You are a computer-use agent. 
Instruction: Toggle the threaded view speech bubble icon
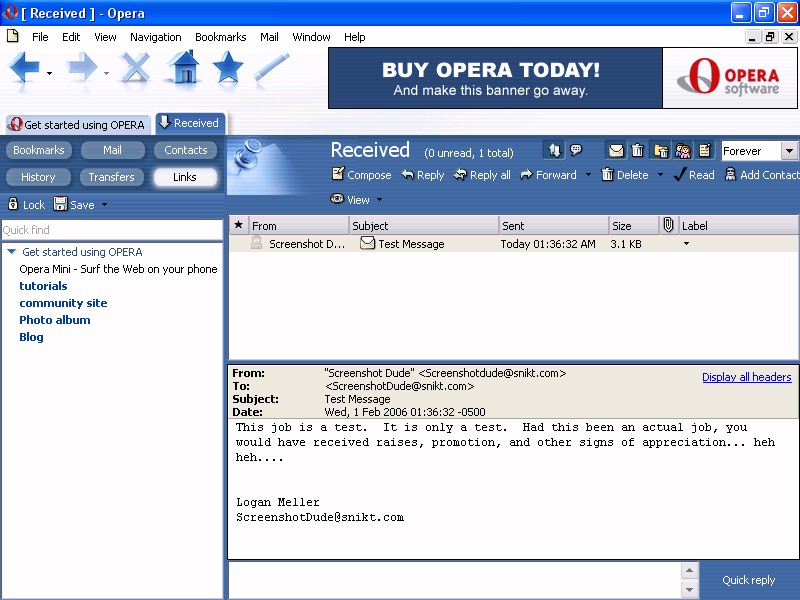coord(576,151)
